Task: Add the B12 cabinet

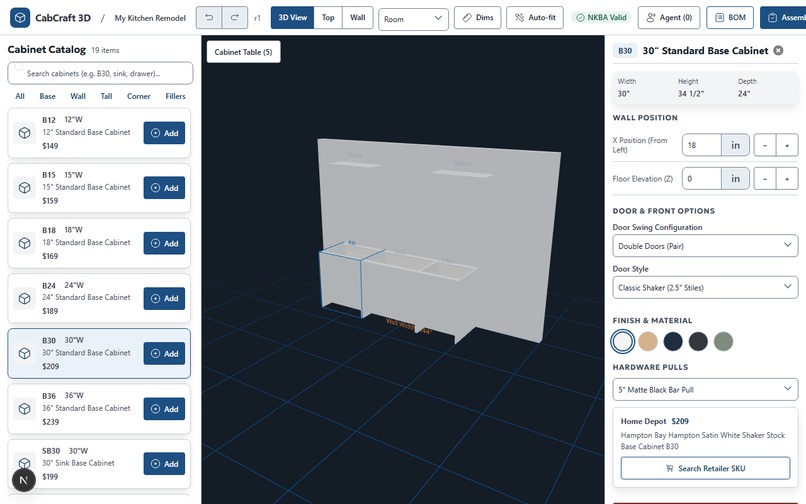Action: coord(164,133)
